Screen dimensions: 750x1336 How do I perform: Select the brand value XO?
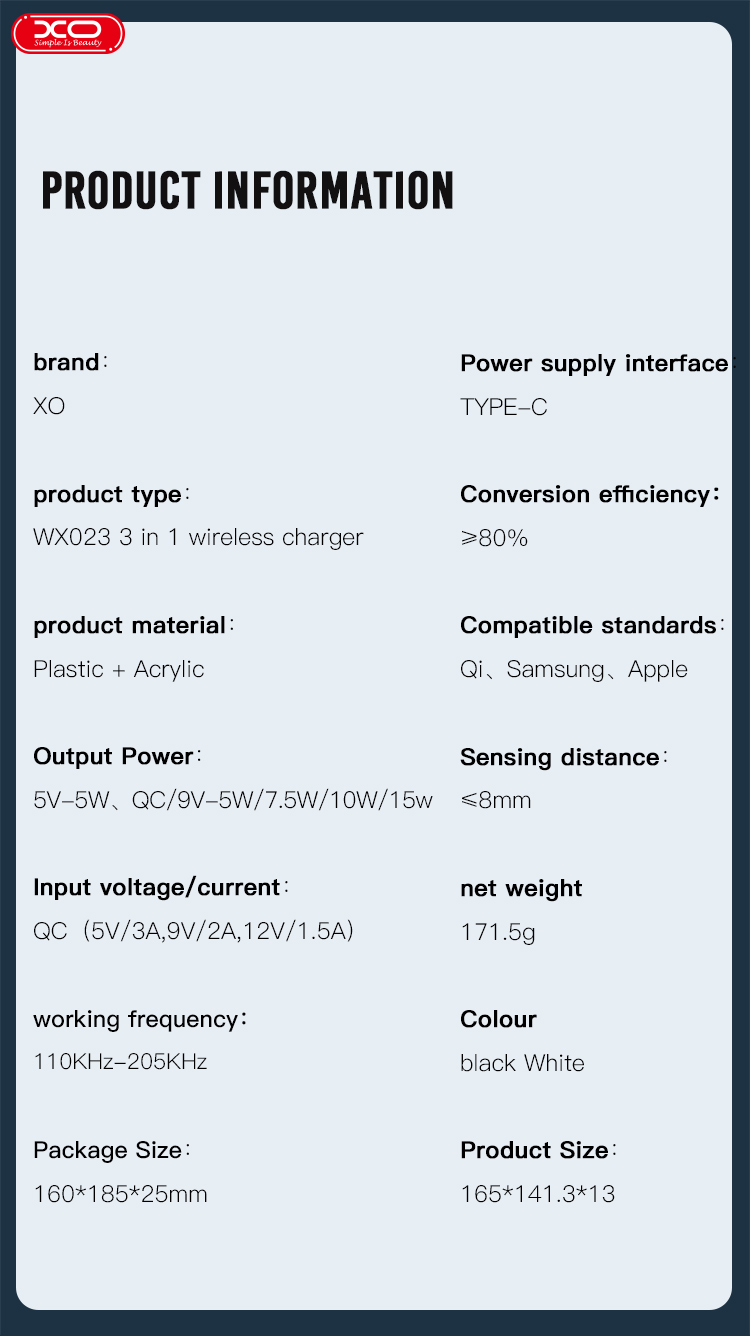pyautogui.click(x=49, y=406)
